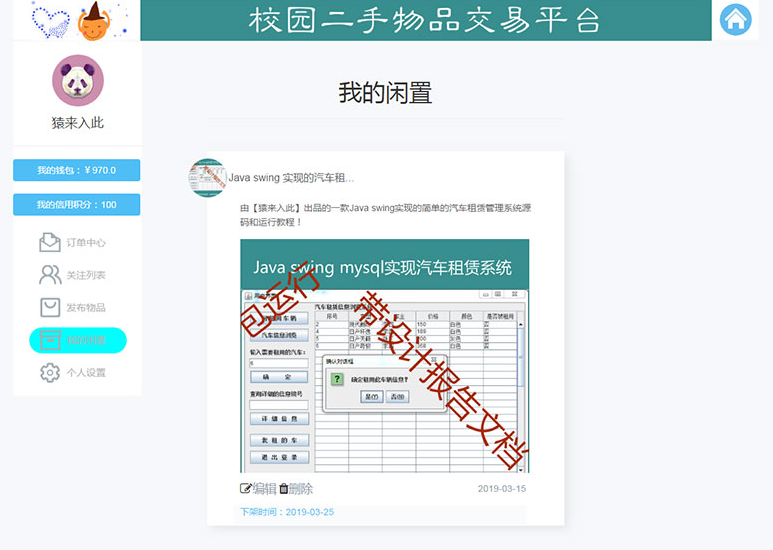The height and width of the screenshot is (550, 773).
Task: View my credit score 100 button
Action: point(76,205)
